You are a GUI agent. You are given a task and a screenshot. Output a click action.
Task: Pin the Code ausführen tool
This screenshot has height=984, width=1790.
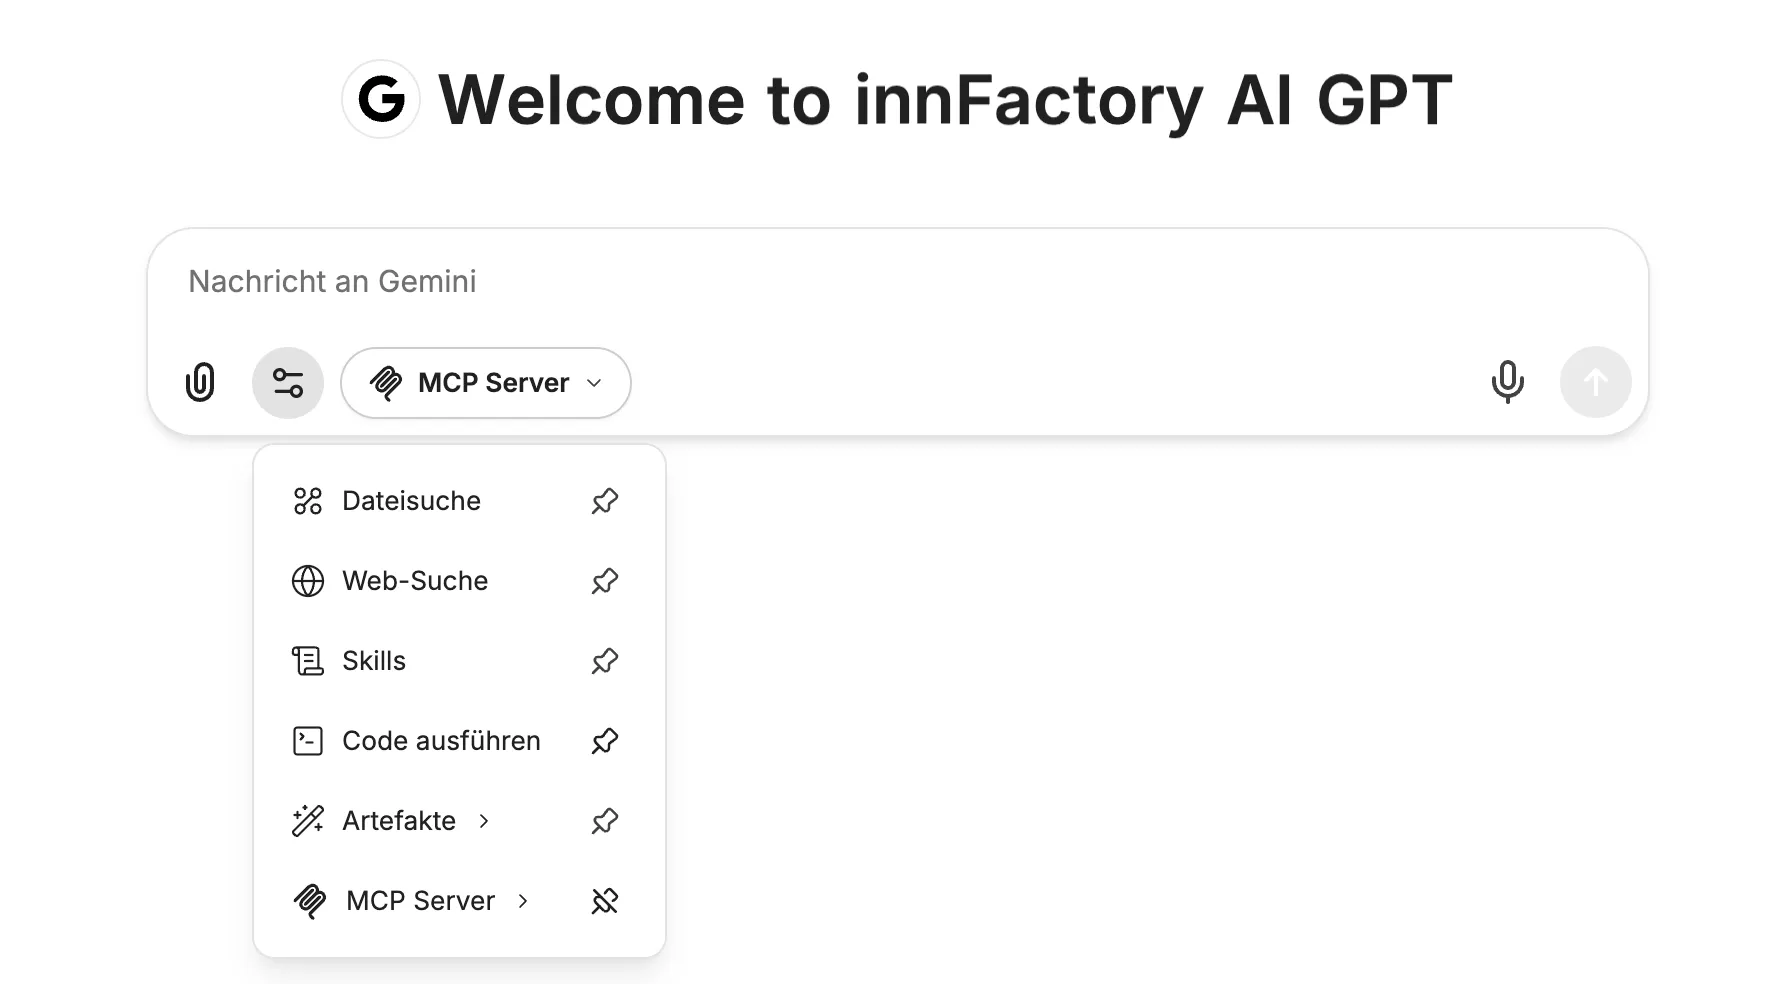click(605, 741)
